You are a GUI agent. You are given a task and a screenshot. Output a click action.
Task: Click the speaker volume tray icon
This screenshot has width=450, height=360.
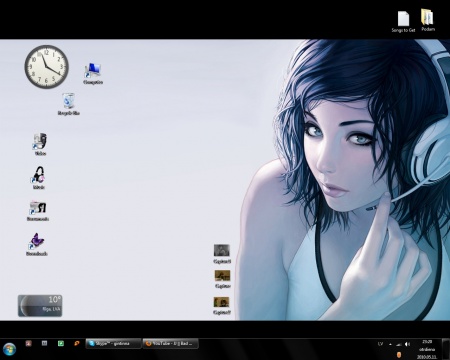[407, 344]
